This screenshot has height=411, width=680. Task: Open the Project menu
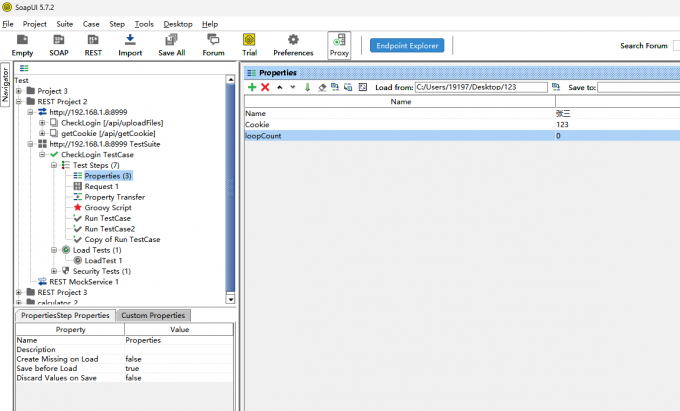(x=35, y=24)
